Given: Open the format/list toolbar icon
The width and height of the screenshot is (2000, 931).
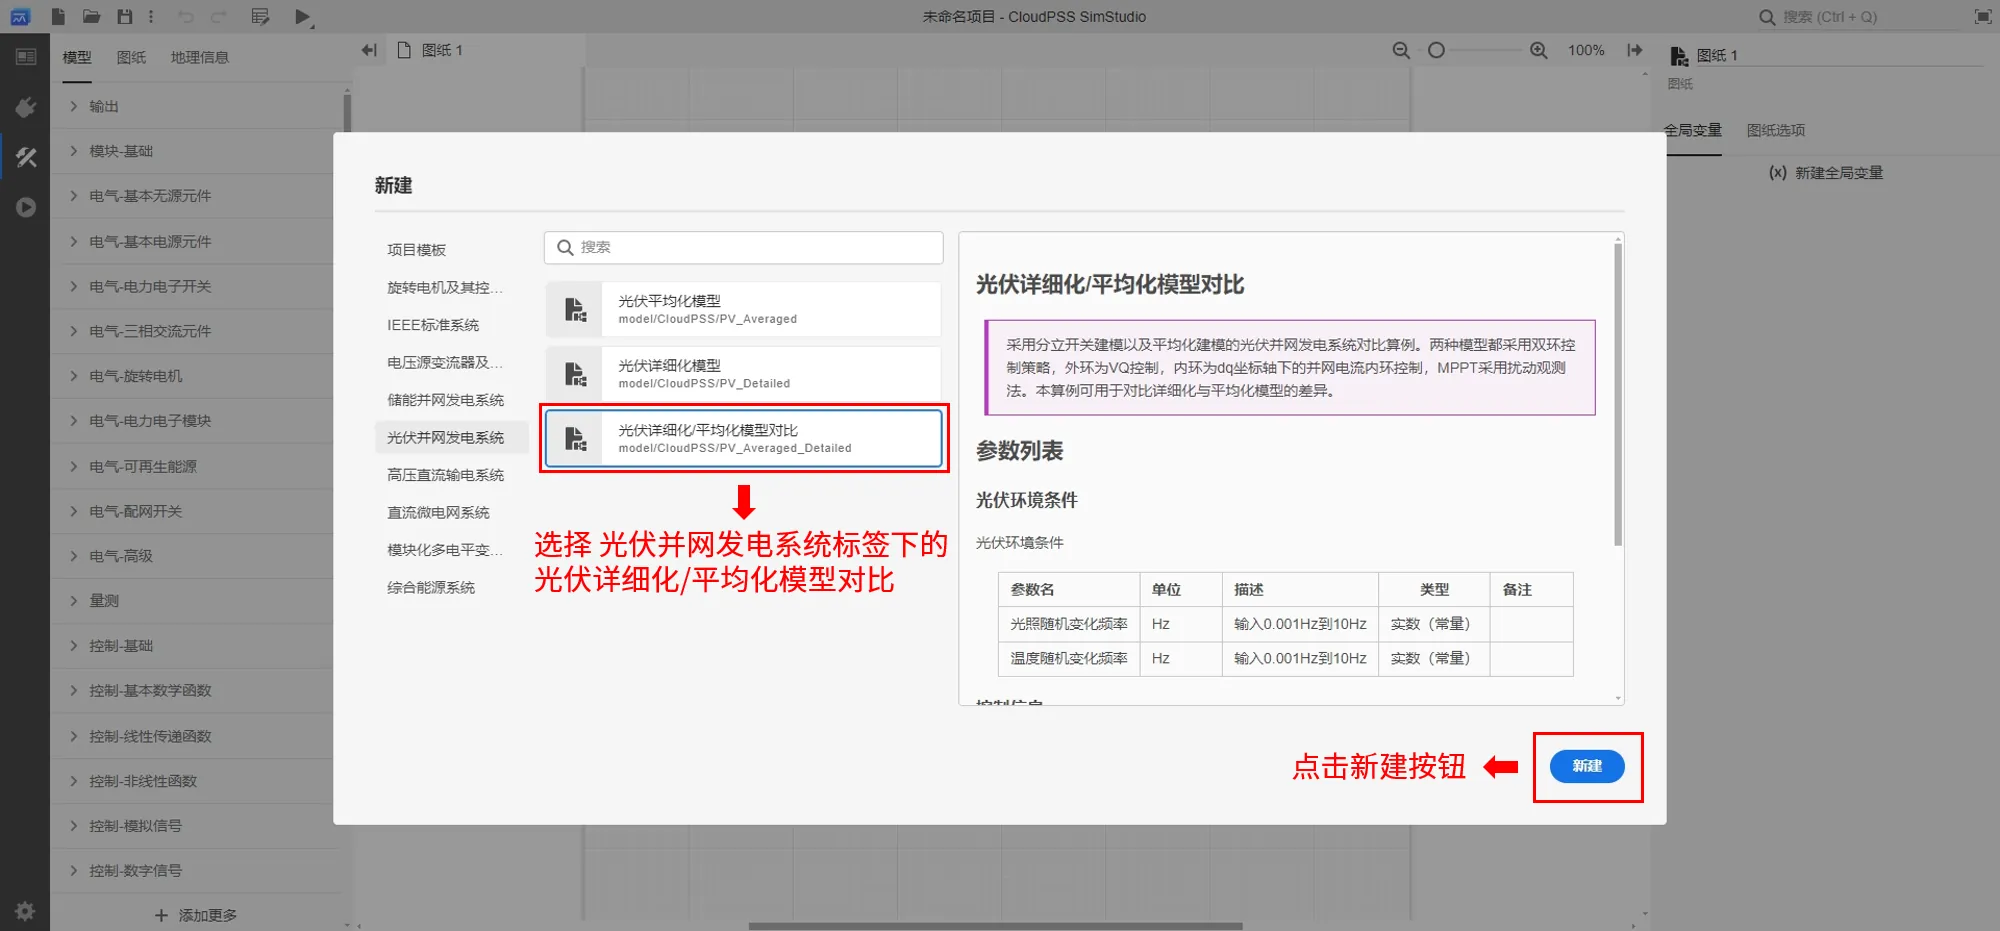Looking at the screenshot, I should [260, 16].
